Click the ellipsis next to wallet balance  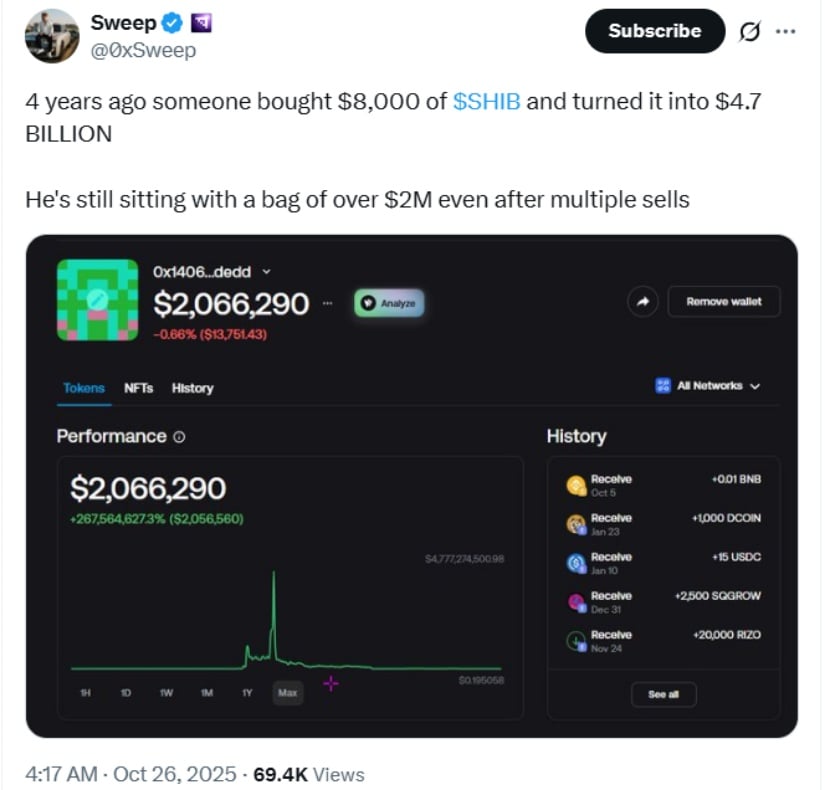pos(326,302)
